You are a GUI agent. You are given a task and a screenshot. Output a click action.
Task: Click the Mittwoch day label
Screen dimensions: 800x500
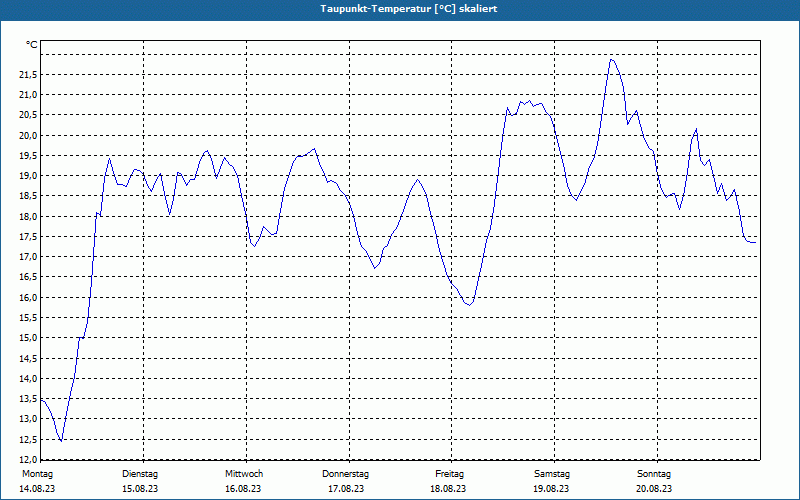pos(244,474)
